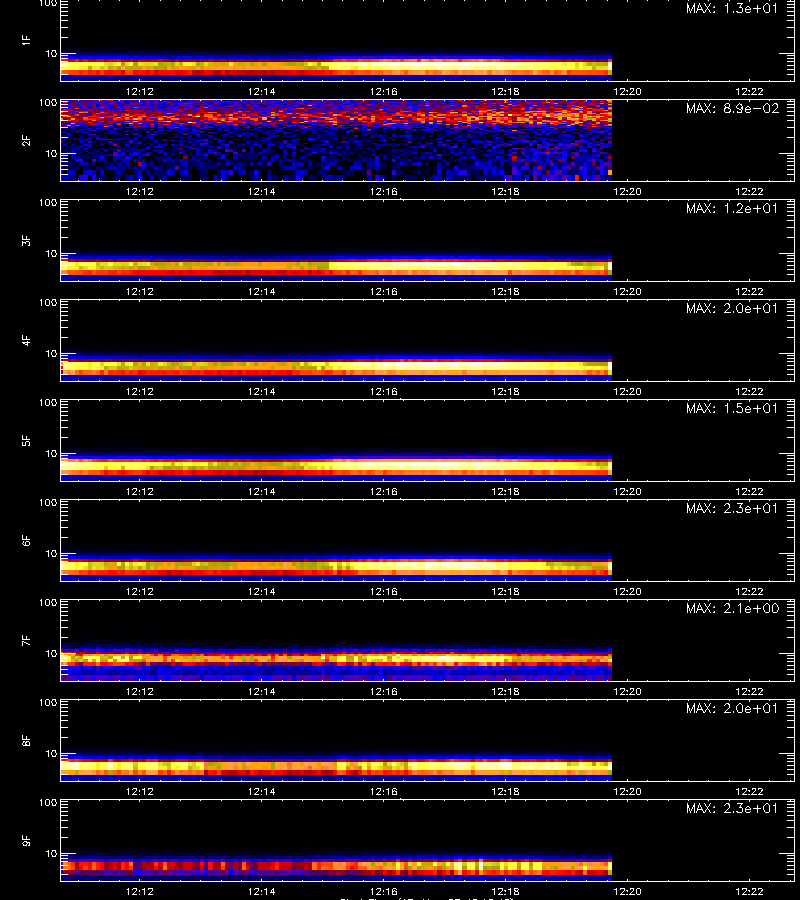Screen dimensions: 800x900
Task: Select 'MAX: 2.0e+01' in the 8F panel
Action: (x=732, y=708)
